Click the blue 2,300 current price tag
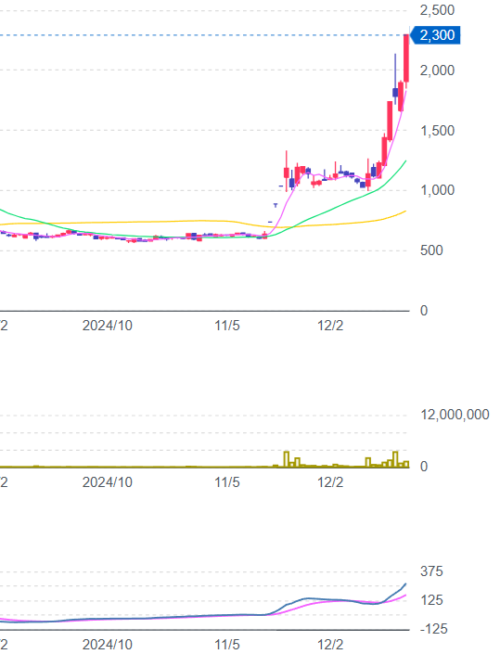500x654 pixels. click(x=435, y=35)
